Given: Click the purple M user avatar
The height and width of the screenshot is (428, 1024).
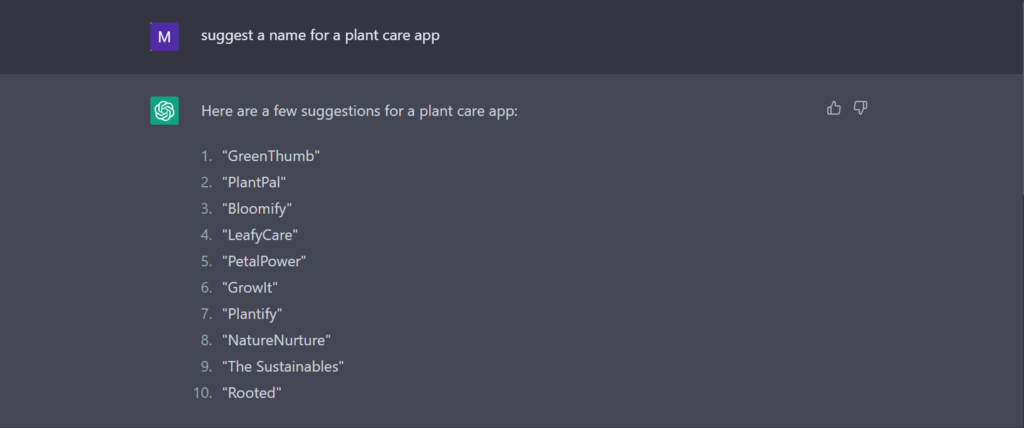Looking at the screenshot, I should (x=164, y=37).
